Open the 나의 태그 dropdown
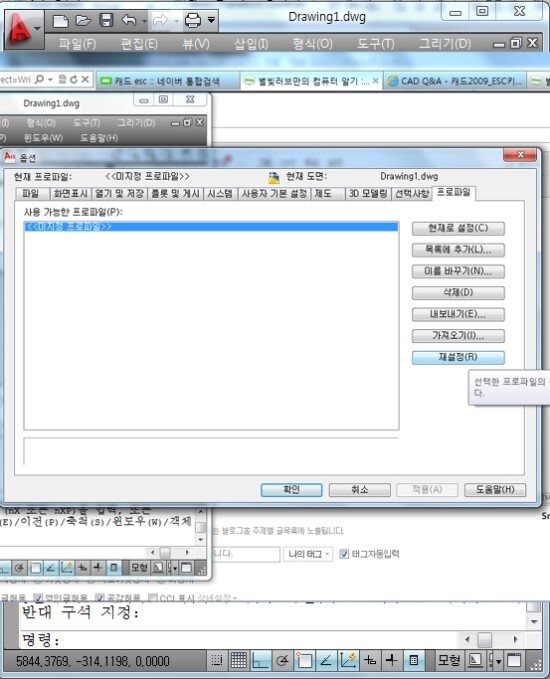Viewport: 550px width, 679px height. click(x=308, y=554)
